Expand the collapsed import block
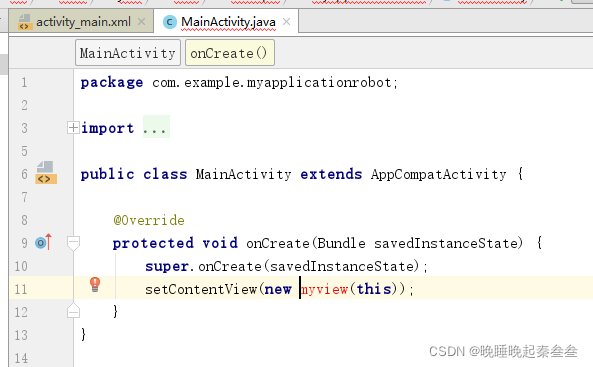 [73, 128]
